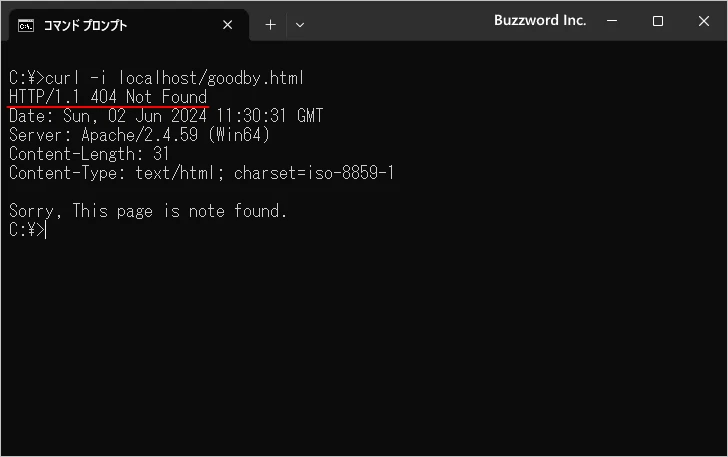The width and height of the screenshot is (728, 457).
Task: Click the Content-Length: 31 header line
Action: click(89, 154)
